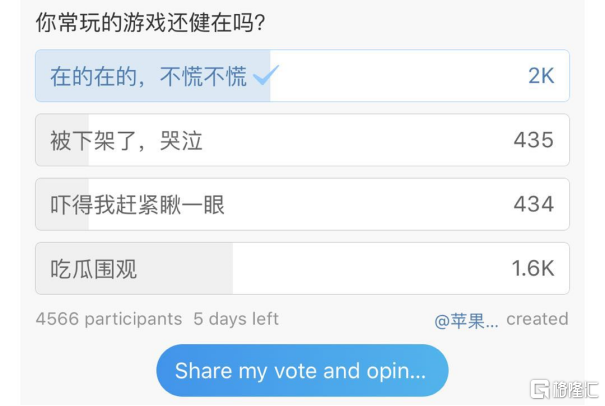The image size is (605, 406).
Task: Click the 435 vote count
Action: click(534, 140)
